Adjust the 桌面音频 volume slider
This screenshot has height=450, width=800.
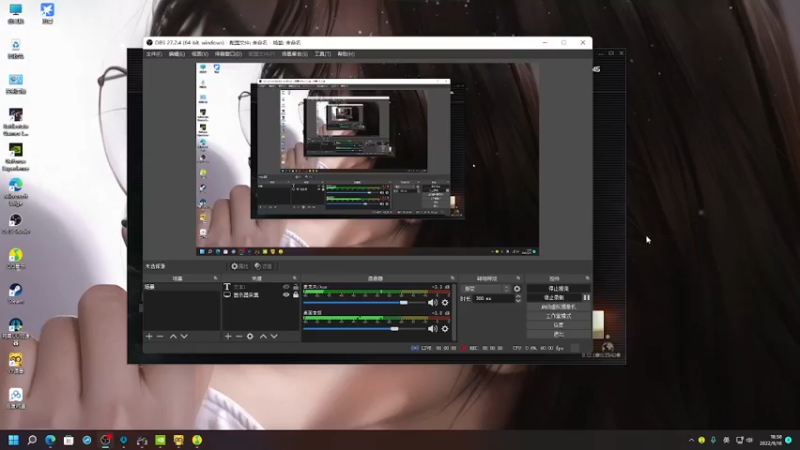click(x=364, y=329)
